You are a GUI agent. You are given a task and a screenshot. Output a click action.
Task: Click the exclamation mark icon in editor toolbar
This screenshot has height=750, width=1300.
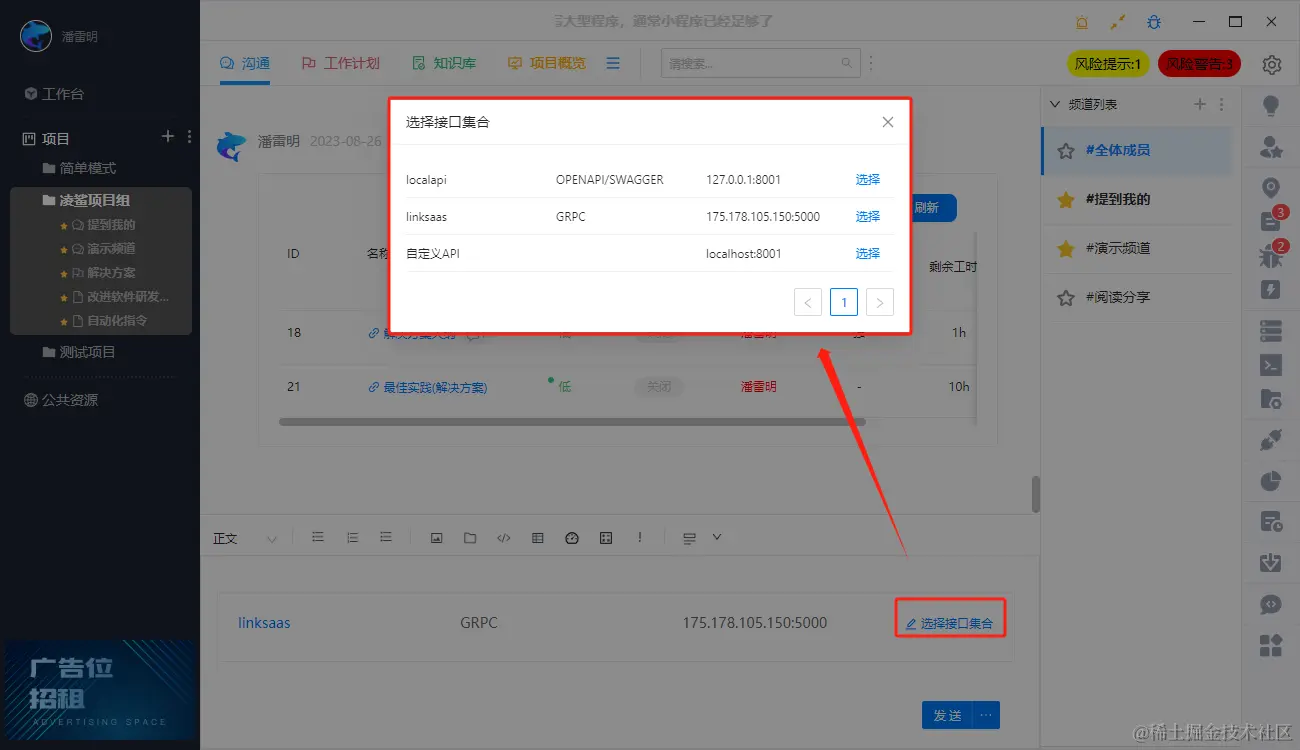click(640, 538)
